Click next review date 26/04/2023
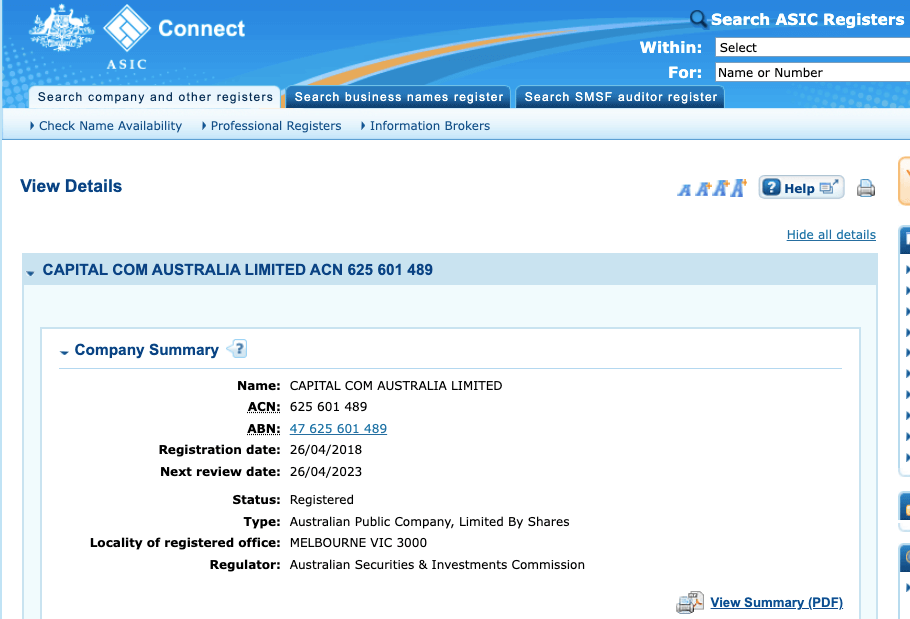Image resolution: width=910 pixels, height=619 pixels. coord(326,472)
